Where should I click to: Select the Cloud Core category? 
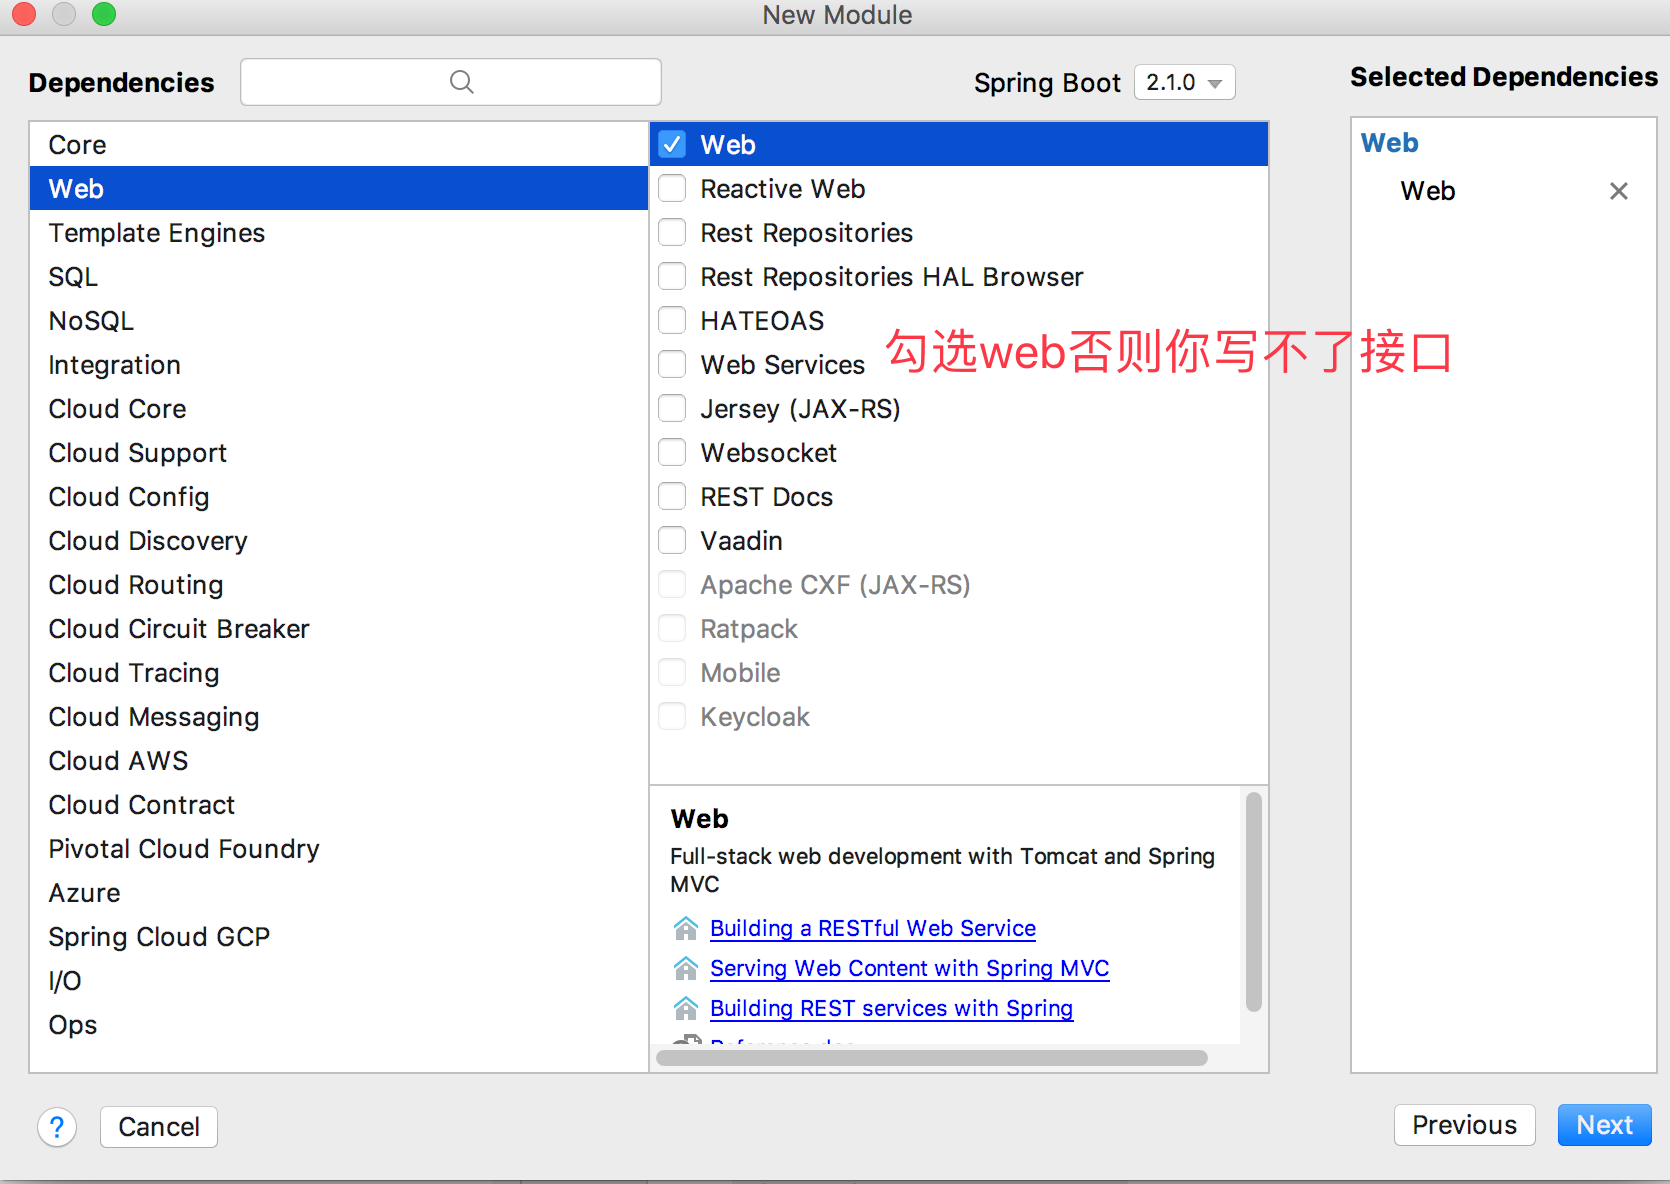click(339, 409)
